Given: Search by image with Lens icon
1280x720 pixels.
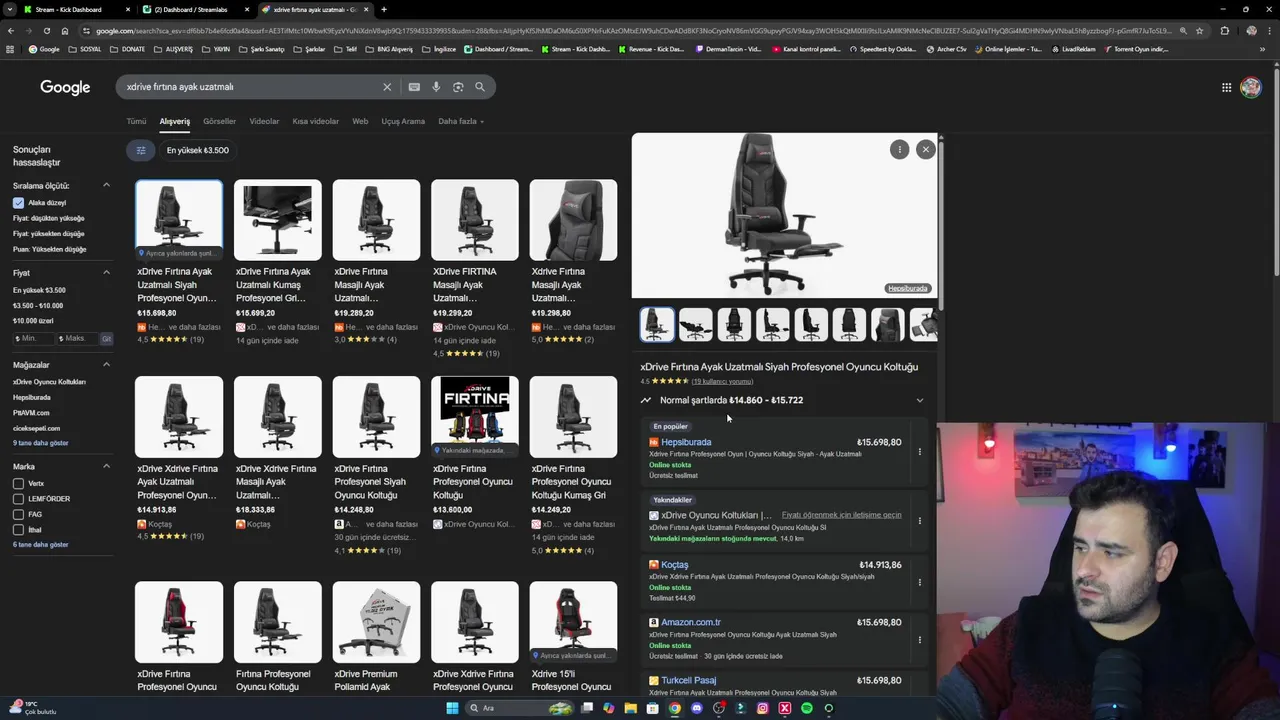Looking at the screenshot, I should pyautogui.click(x=458, y=87).
